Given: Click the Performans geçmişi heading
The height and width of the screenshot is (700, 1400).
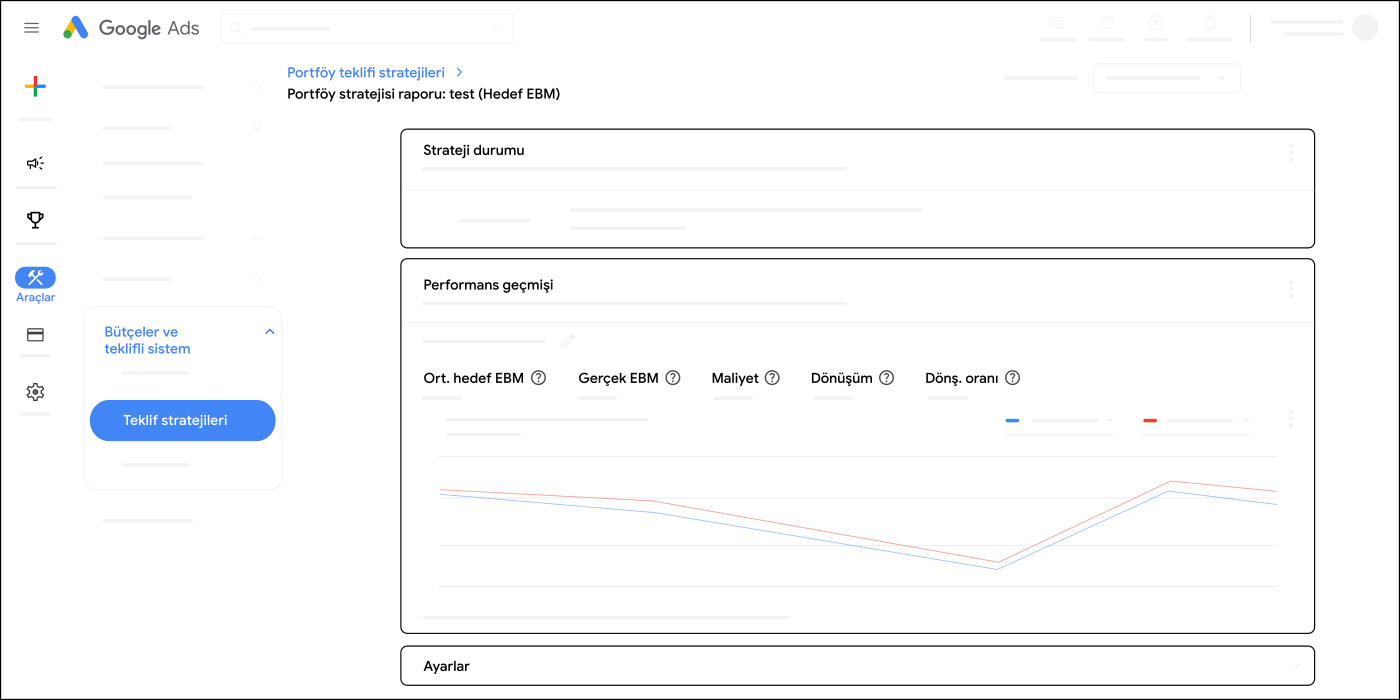Looking at the screenshot, I should (x=488, y=285).
